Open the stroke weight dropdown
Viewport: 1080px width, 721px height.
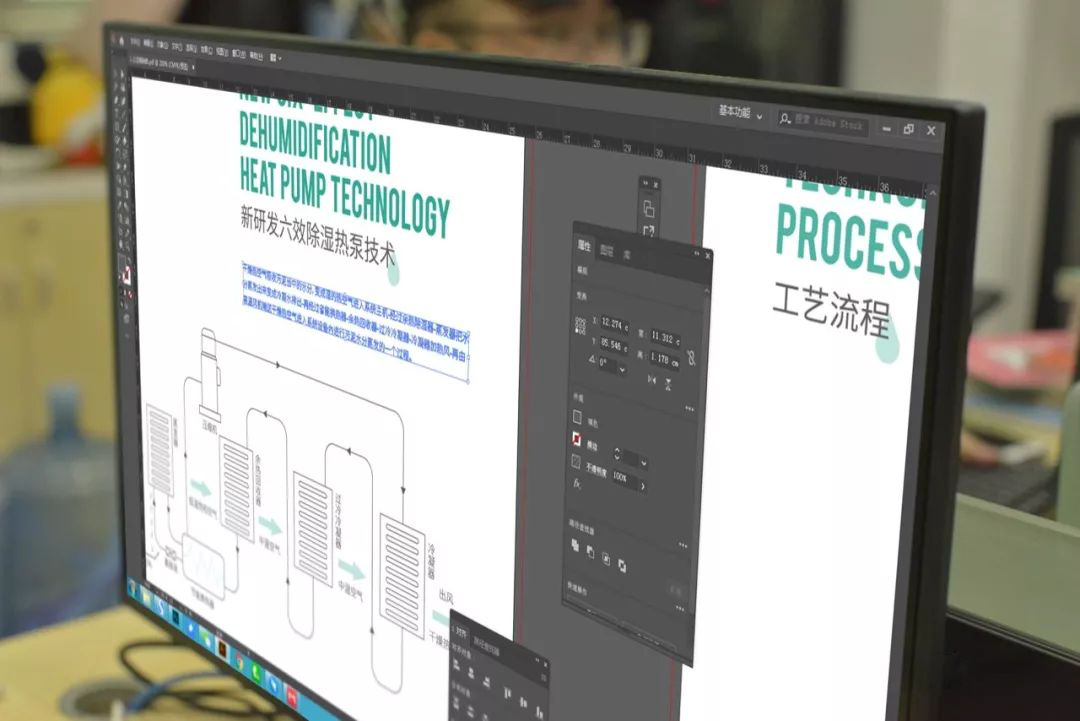coord(644,462)
